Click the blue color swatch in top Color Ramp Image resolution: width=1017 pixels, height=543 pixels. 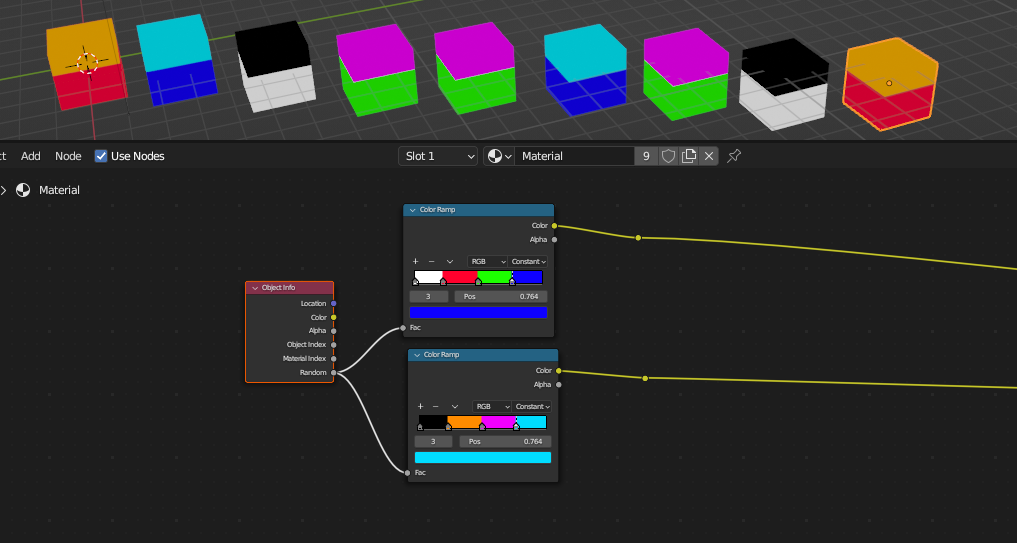pyautogui.click(x=478, y=312)
